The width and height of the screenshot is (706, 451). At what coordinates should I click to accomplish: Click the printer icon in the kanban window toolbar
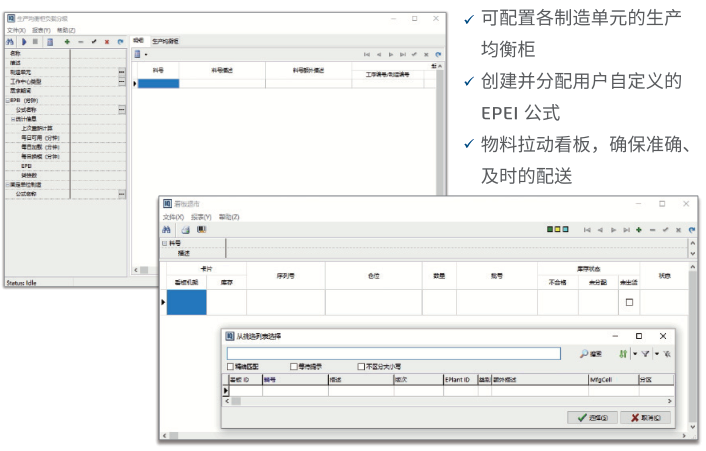coord(184,229)
